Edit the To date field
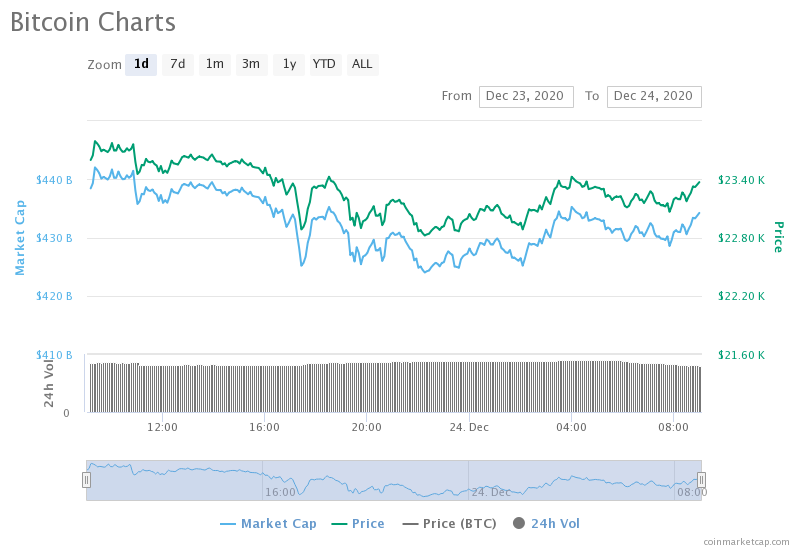The width and height of the screenshot is (800, 550). point(654,96)
